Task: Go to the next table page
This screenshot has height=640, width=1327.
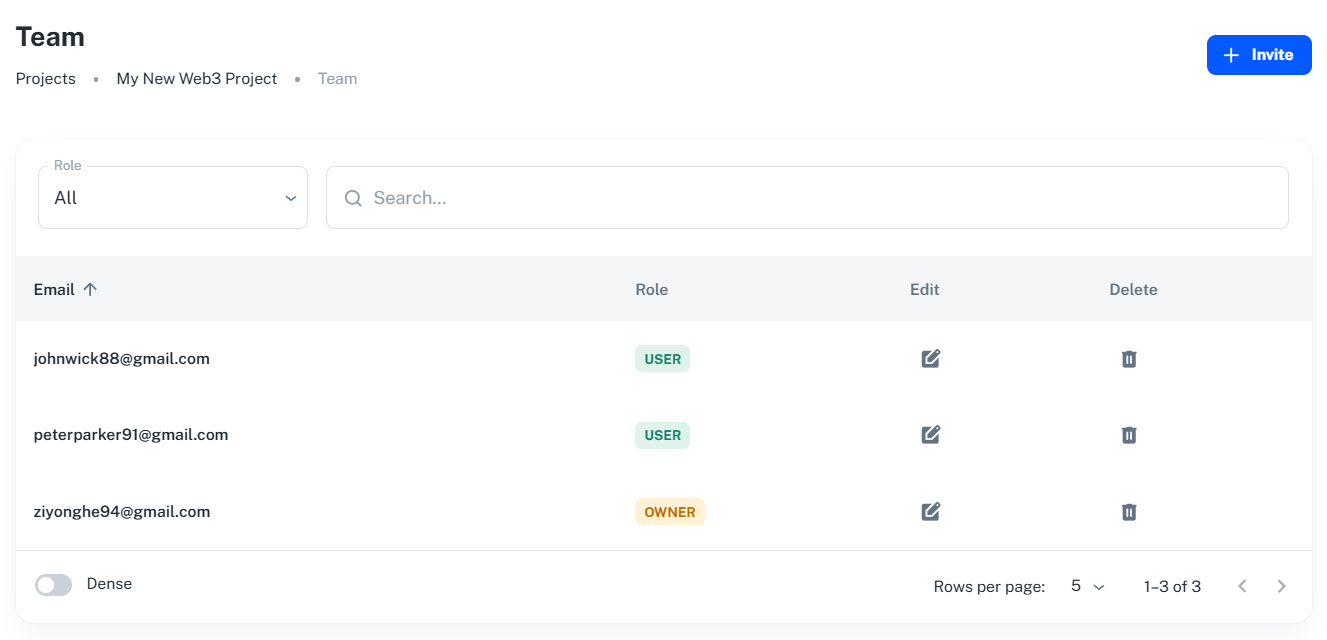Action: tap(1282, 586)
